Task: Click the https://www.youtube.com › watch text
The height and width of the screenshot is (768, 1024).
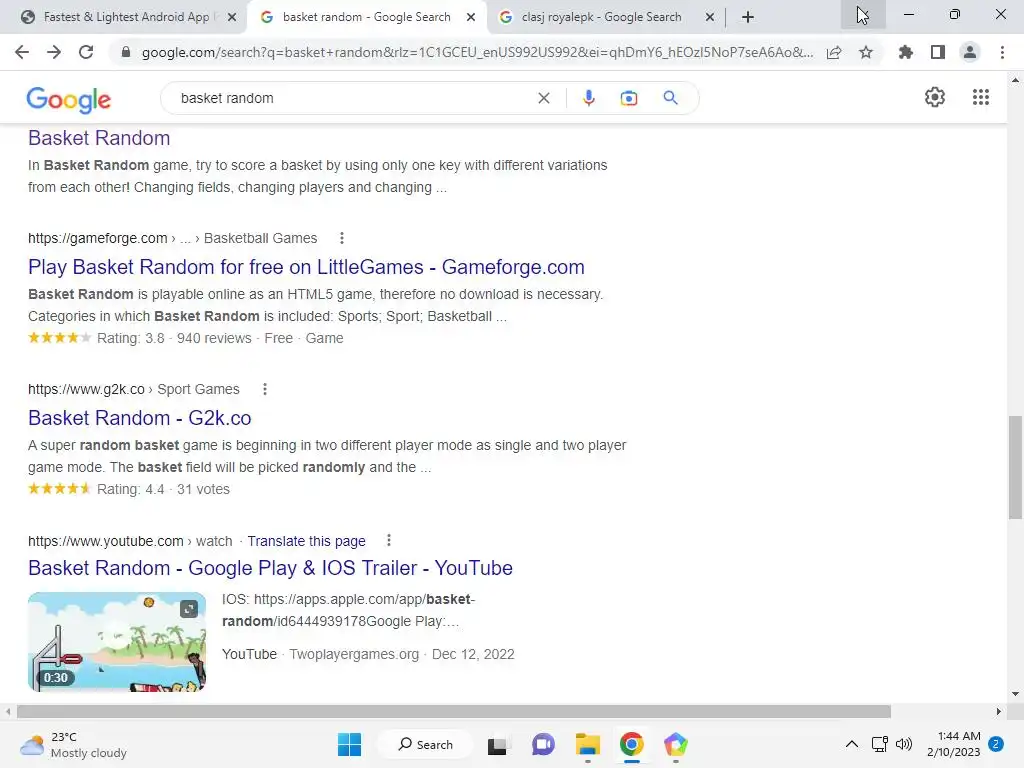Action: pyautogui.click(x=130, y=541)
